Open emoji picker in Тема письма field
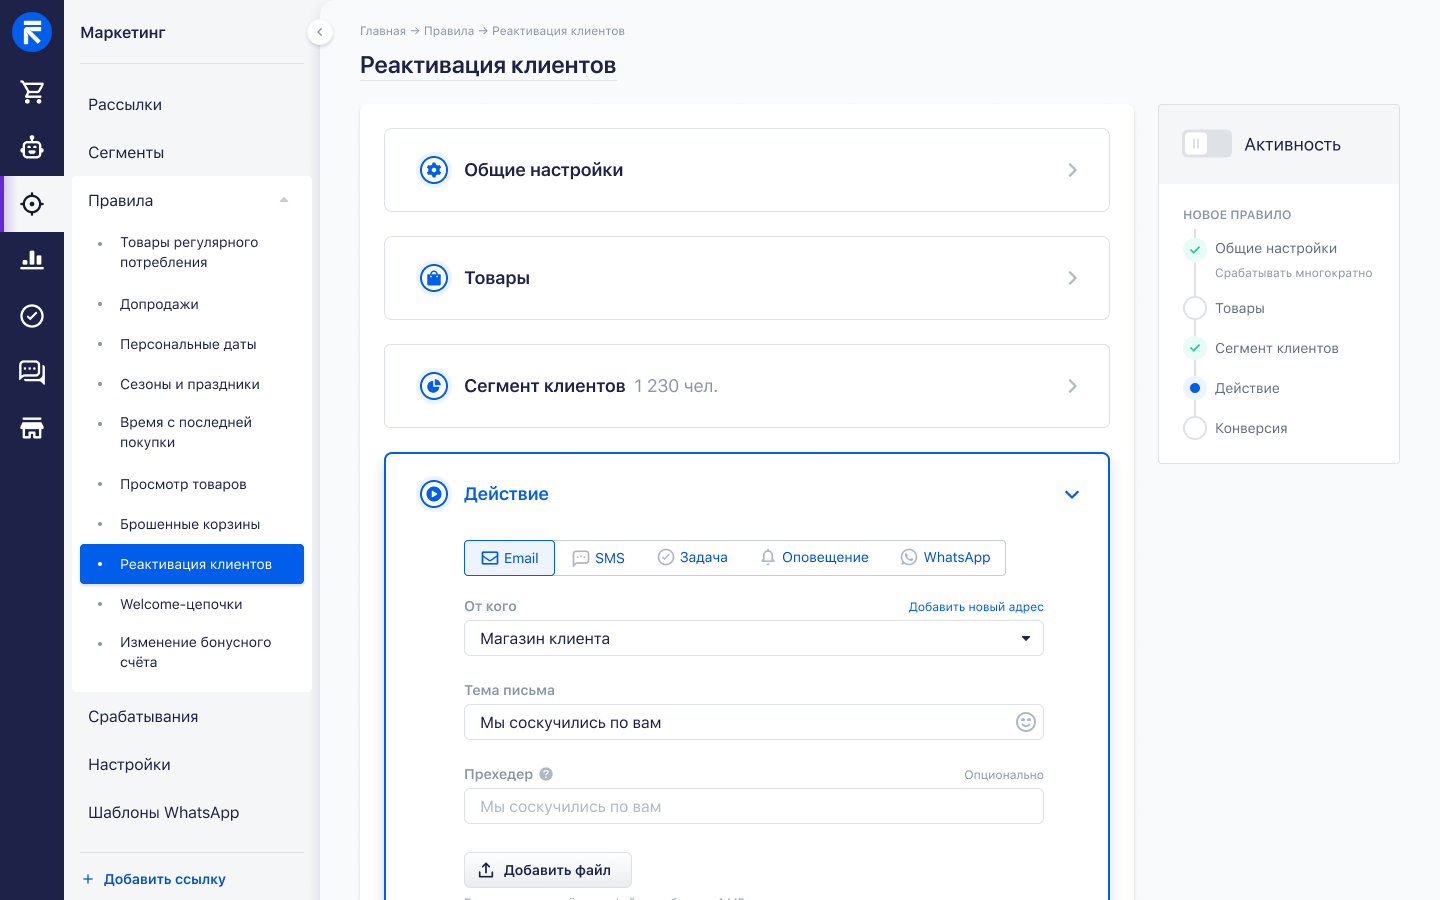 point(1025,722)
